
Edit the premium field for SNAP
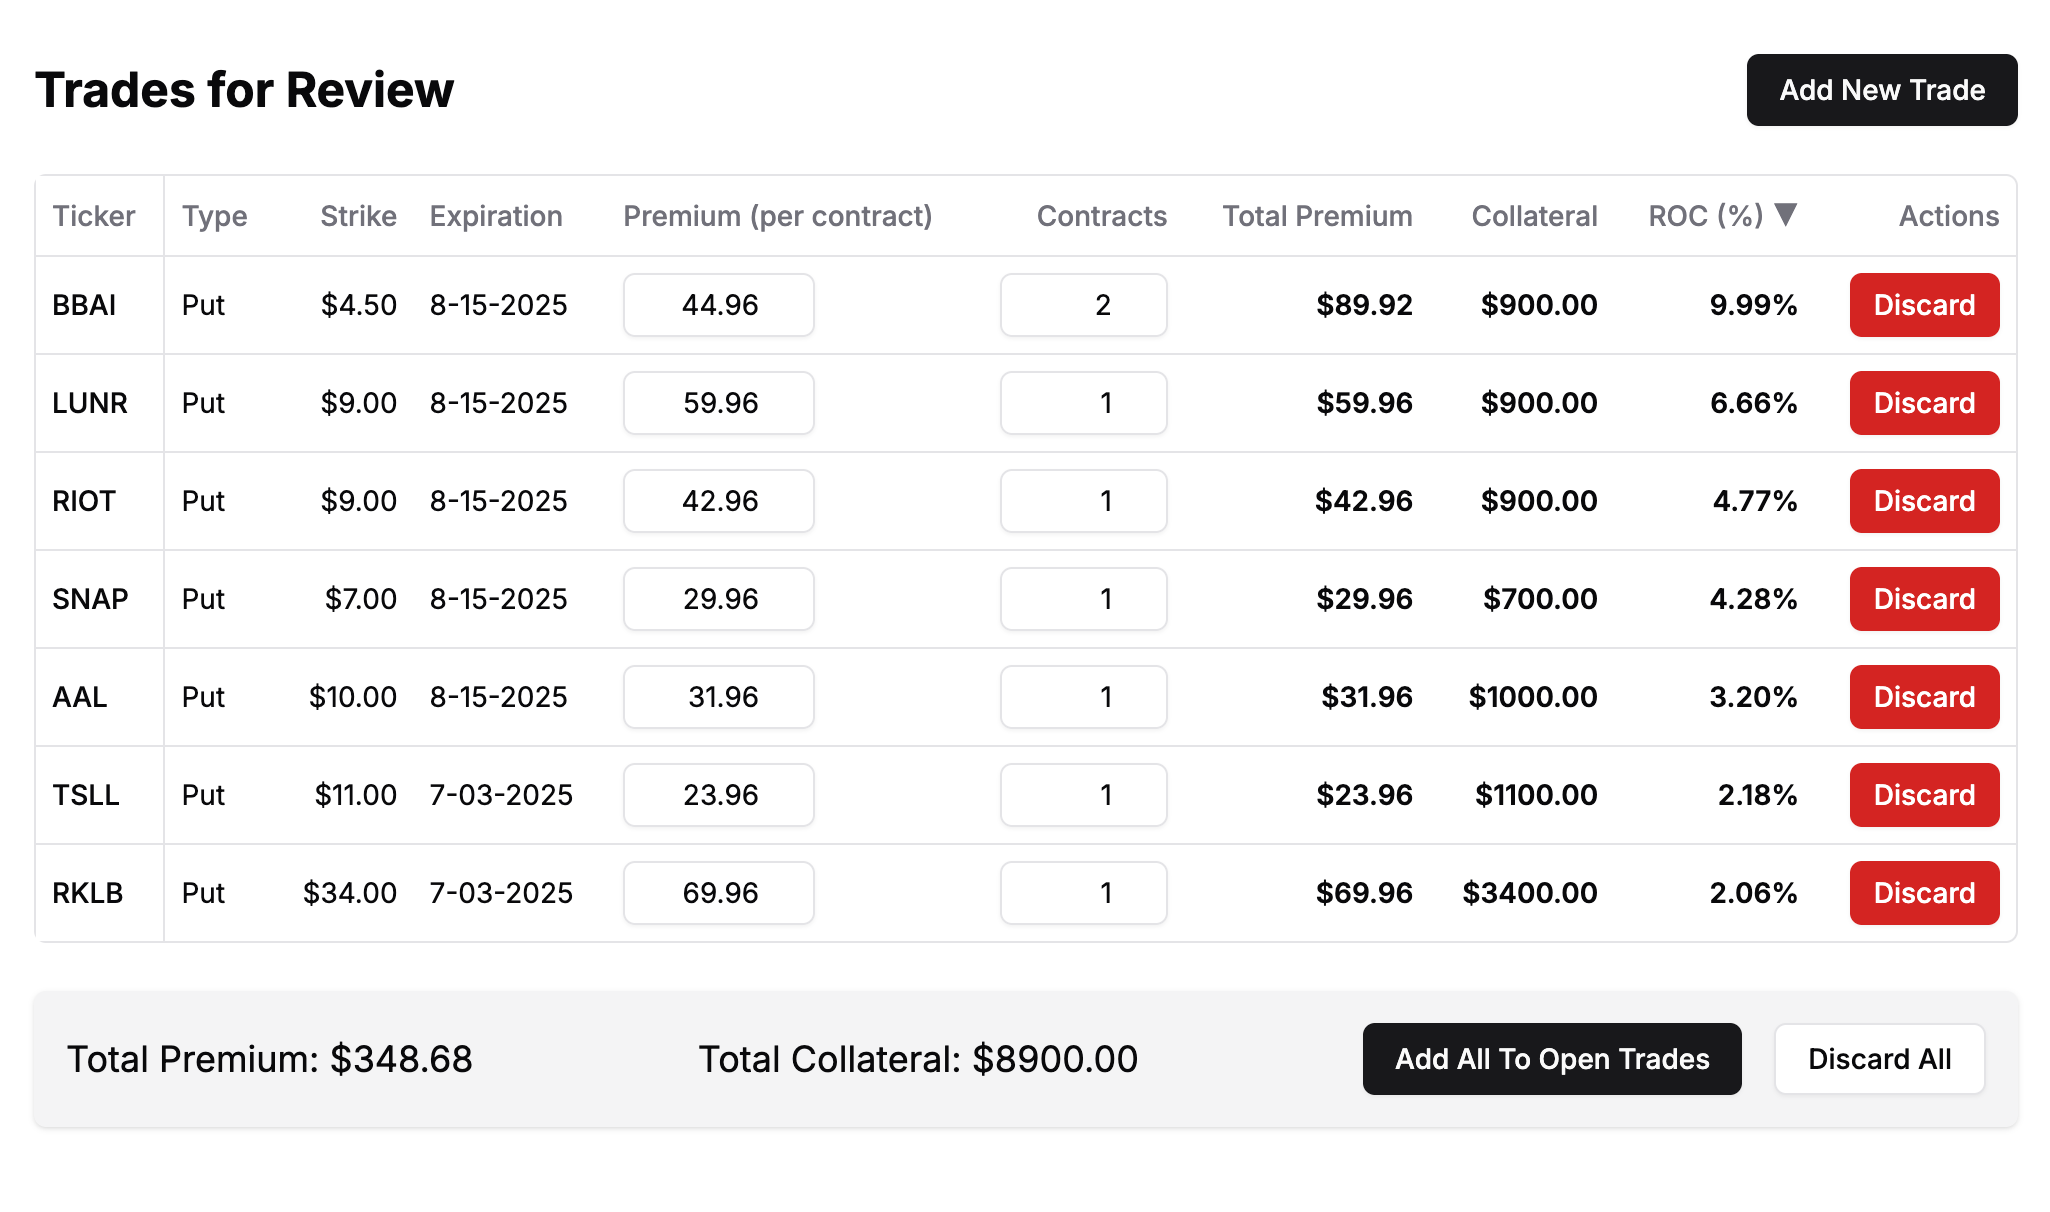718,599
